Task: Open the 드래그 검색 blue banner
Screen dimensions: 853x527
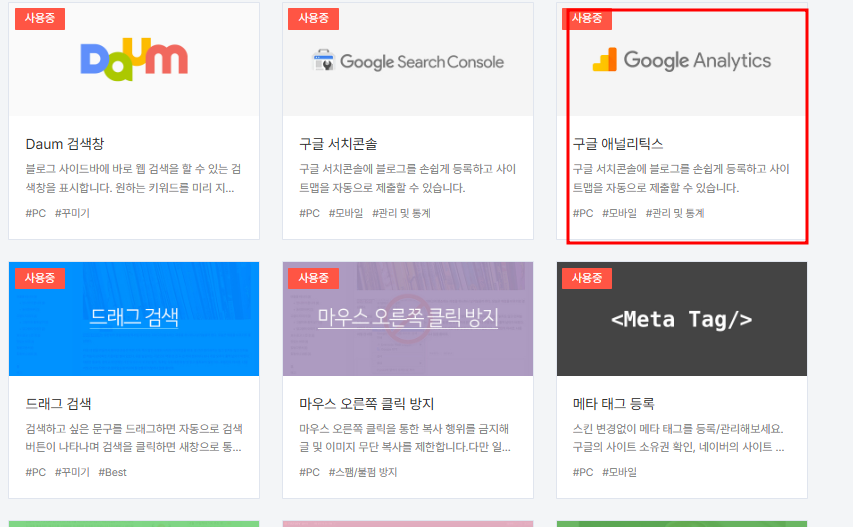Action: (x=134, y=319)
